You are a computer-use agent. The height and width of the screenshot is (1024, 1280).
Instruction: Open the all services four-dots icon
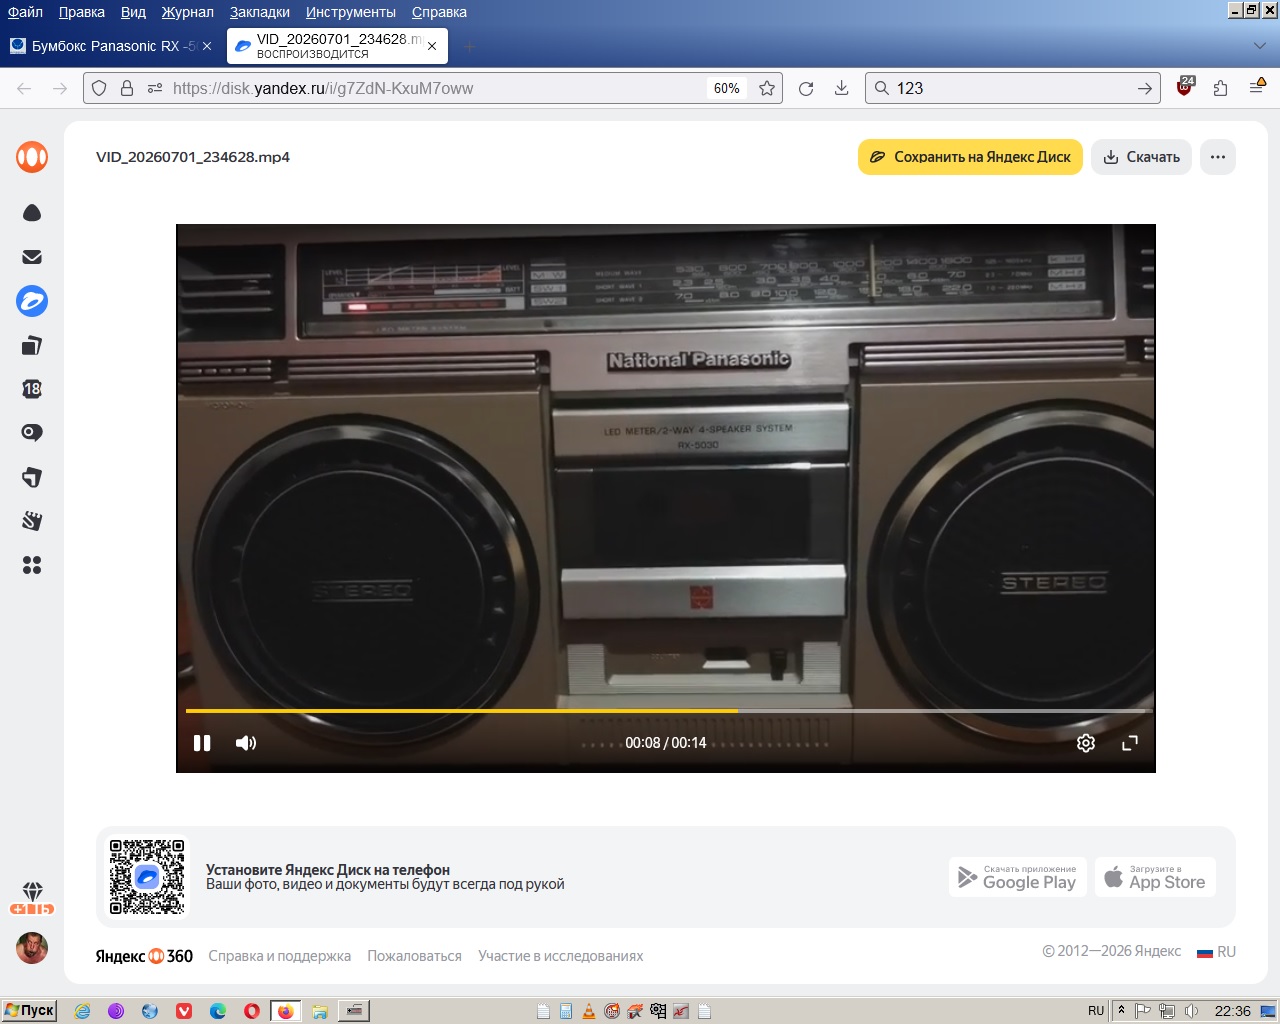coord(32,565)
